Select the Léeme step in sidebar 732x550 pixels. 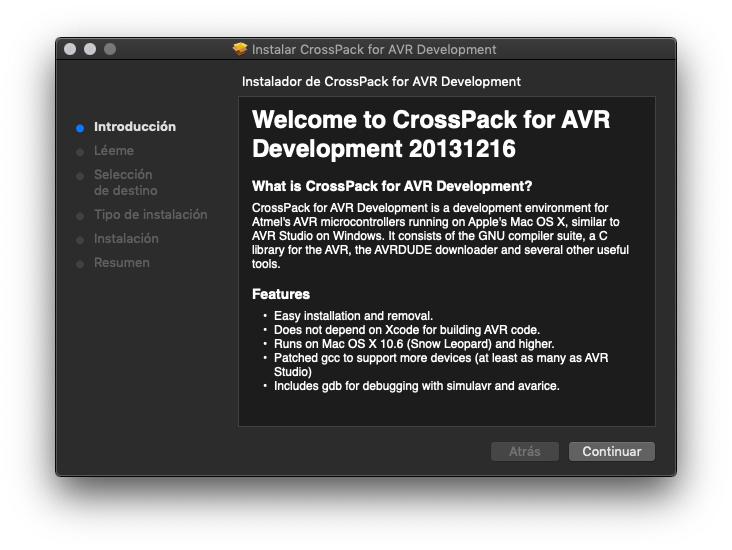coord(114,150)
